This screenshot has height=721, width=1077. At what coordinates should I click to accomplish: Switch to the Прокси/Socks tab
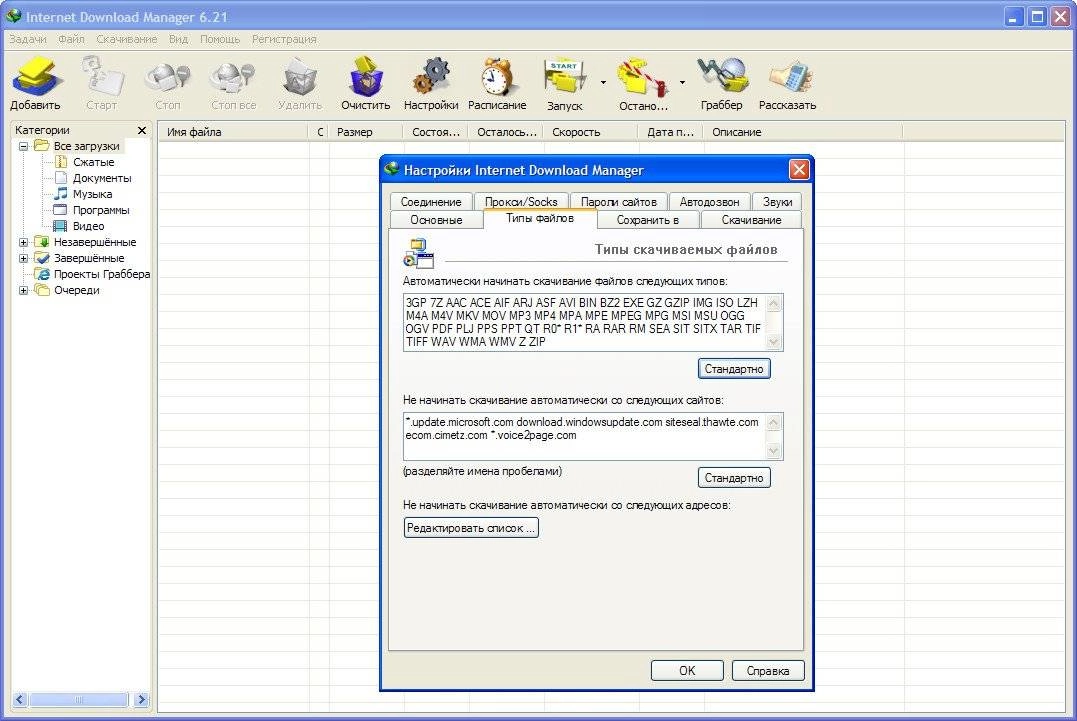coord(521,202)
